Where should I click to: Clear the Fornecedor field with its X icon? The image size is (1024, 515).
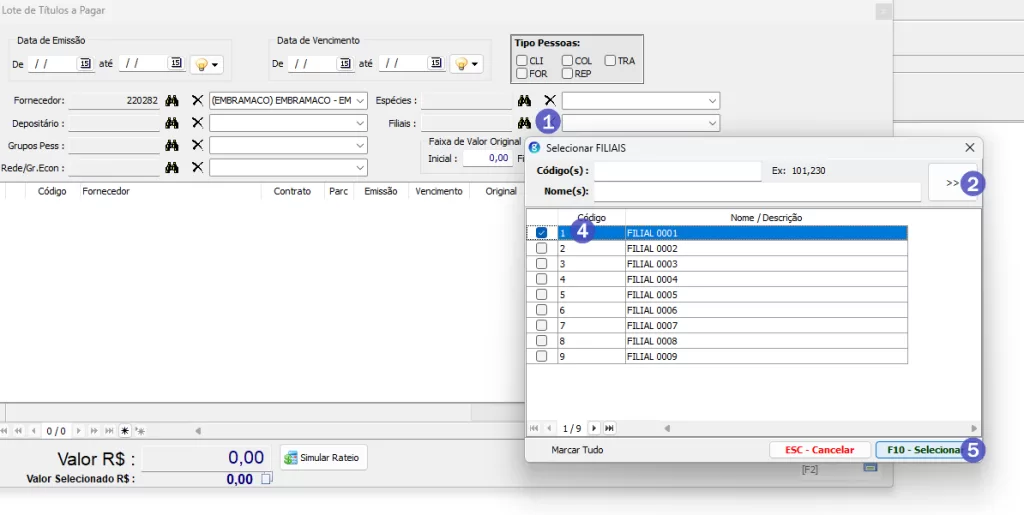(x=197, y=101)
